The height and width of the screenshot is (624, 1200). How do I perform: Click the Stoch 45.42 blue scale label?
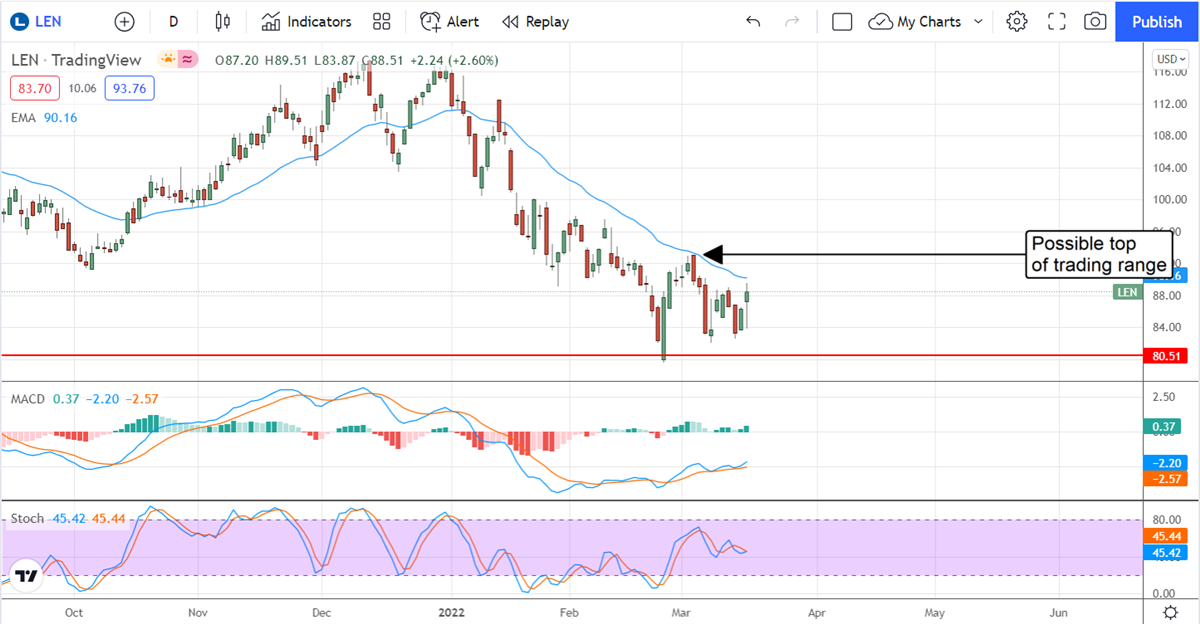click(1166, 551)
